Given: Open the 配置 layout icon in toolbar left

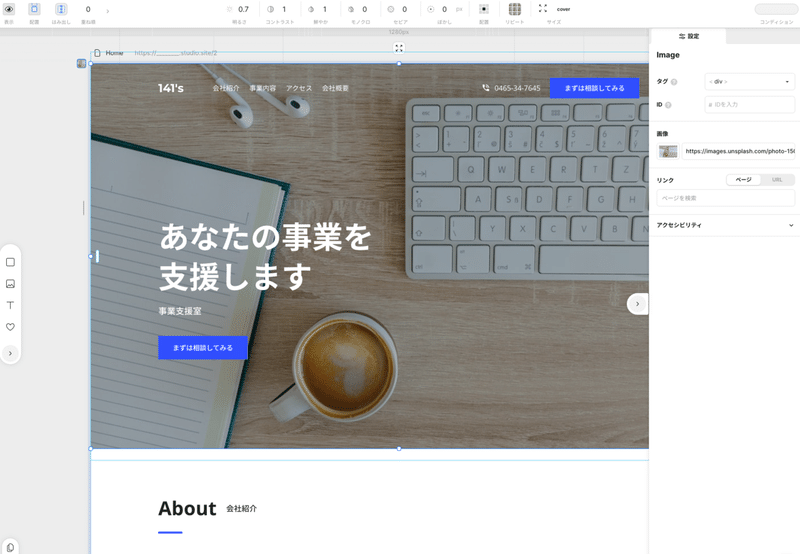Looking at the screenshot, I should [x=34, y=9].
